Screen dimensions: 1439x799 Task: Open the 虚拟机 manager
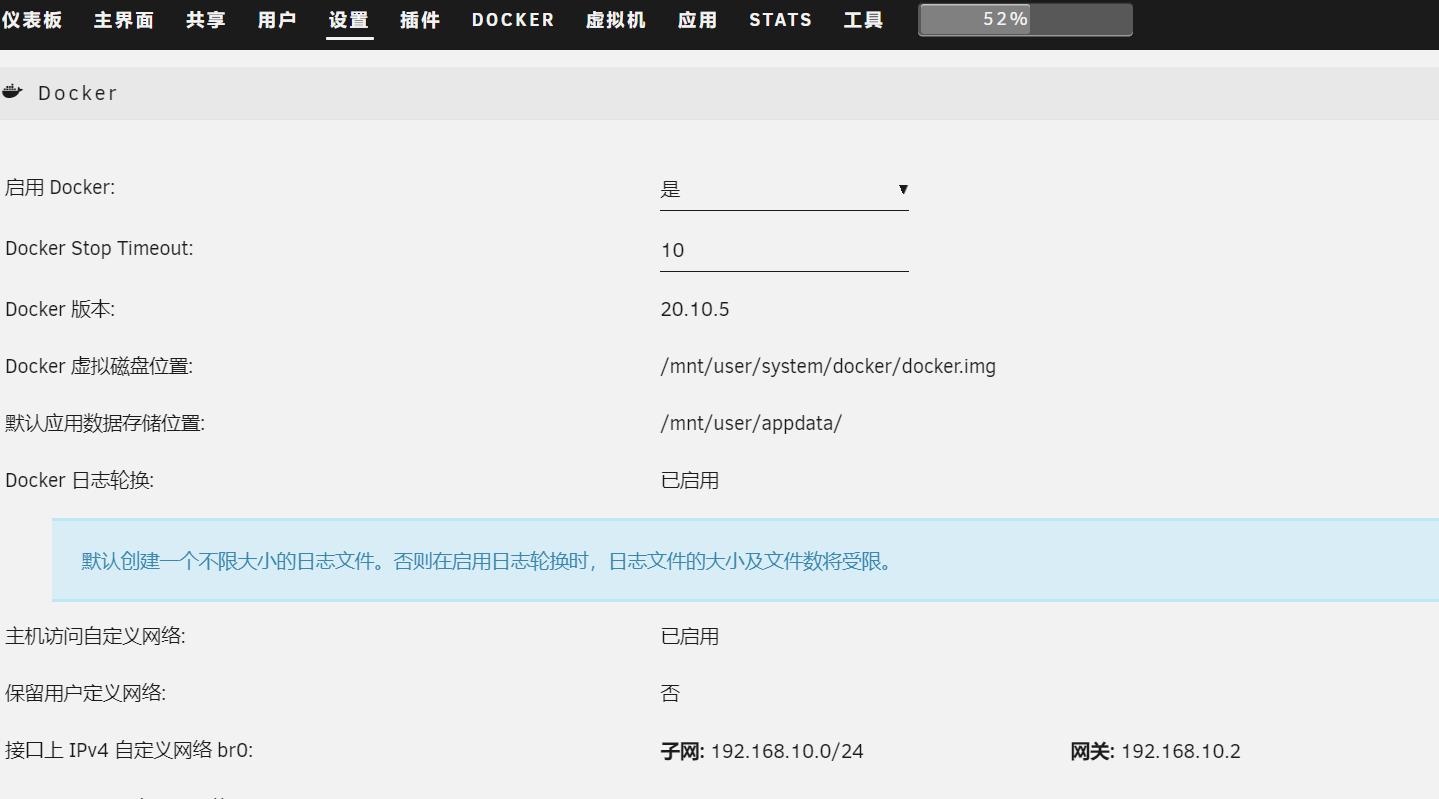[x=616, y=20]
